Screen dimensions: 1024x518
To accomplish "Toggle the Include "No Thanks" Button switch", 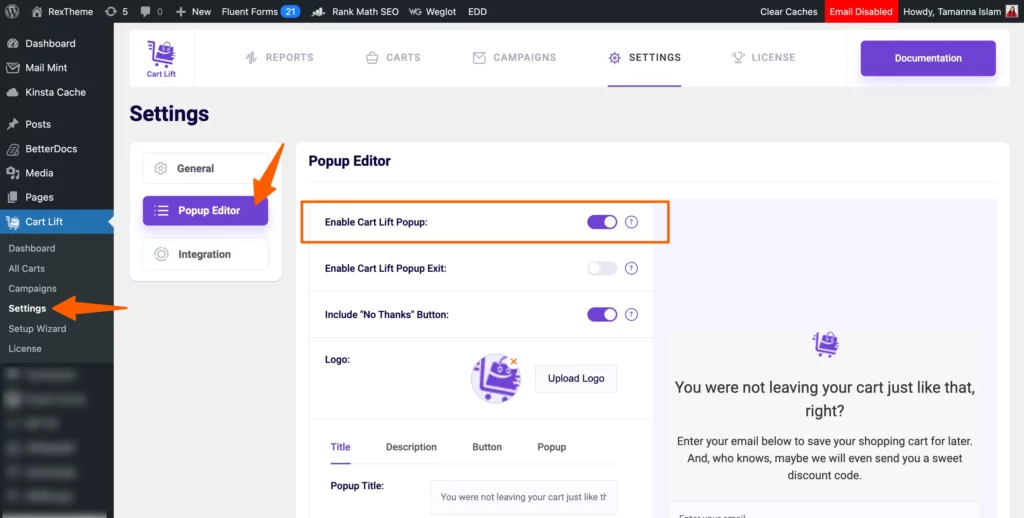I will coord(602,315).
